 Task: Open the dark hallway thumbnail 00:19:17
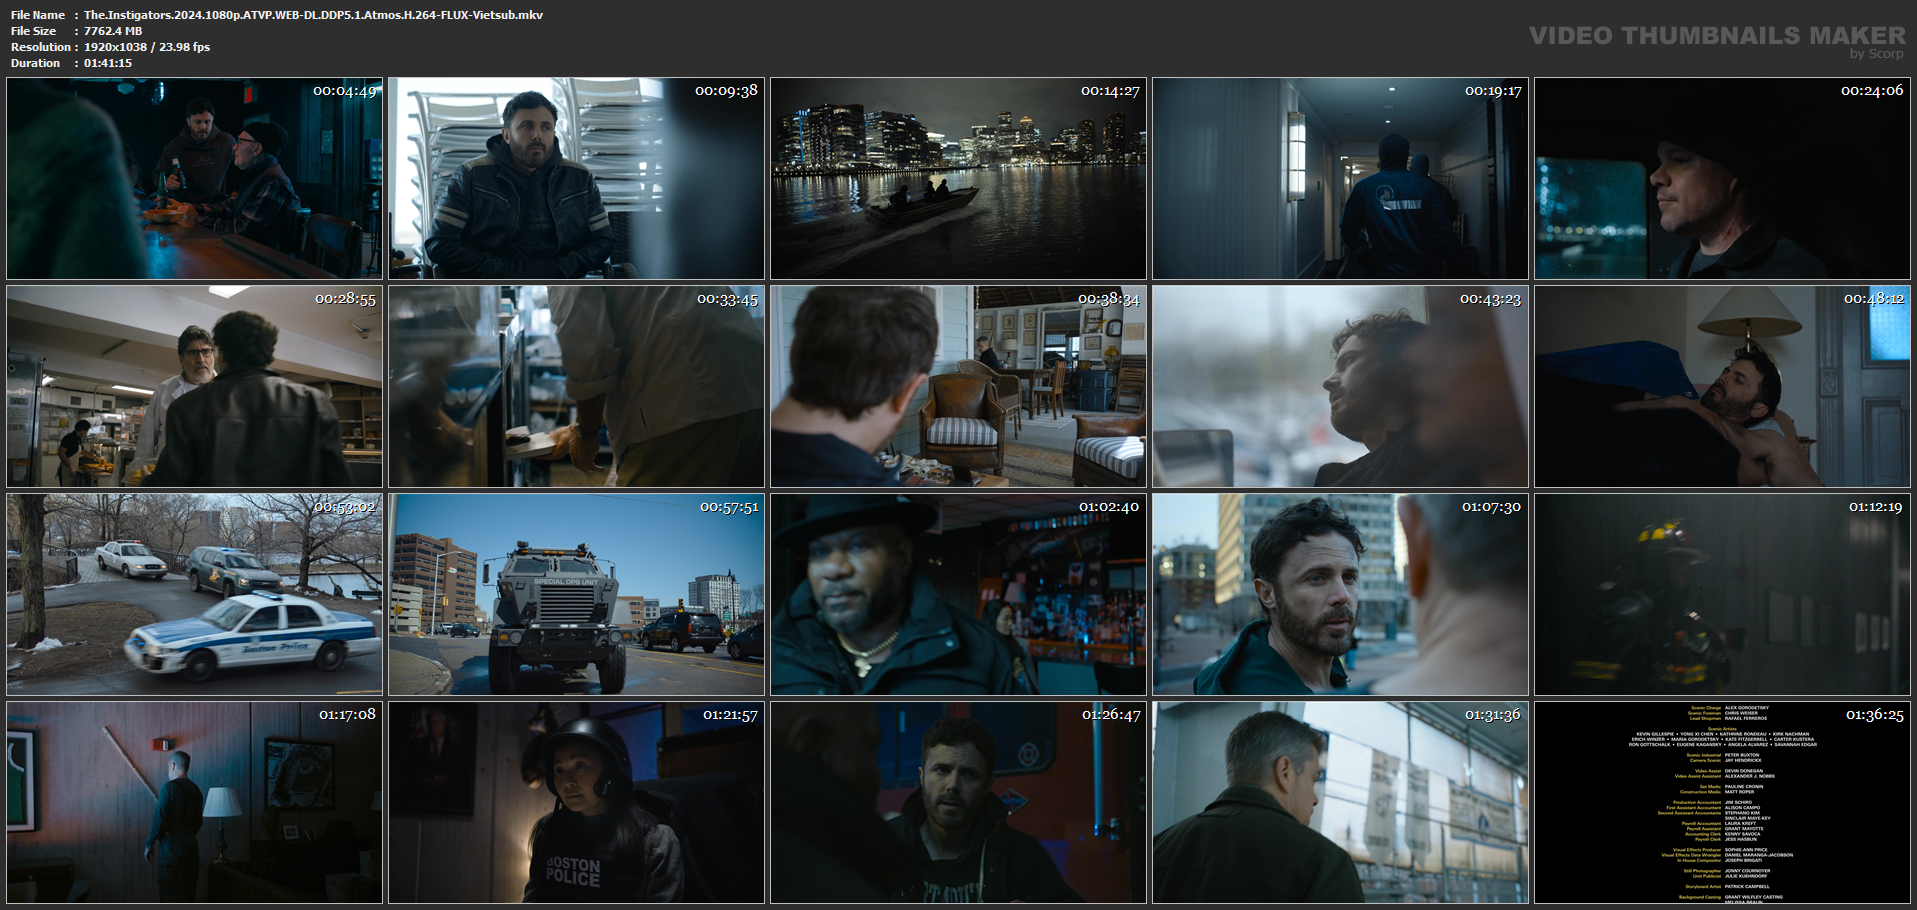coord(1341,178)
